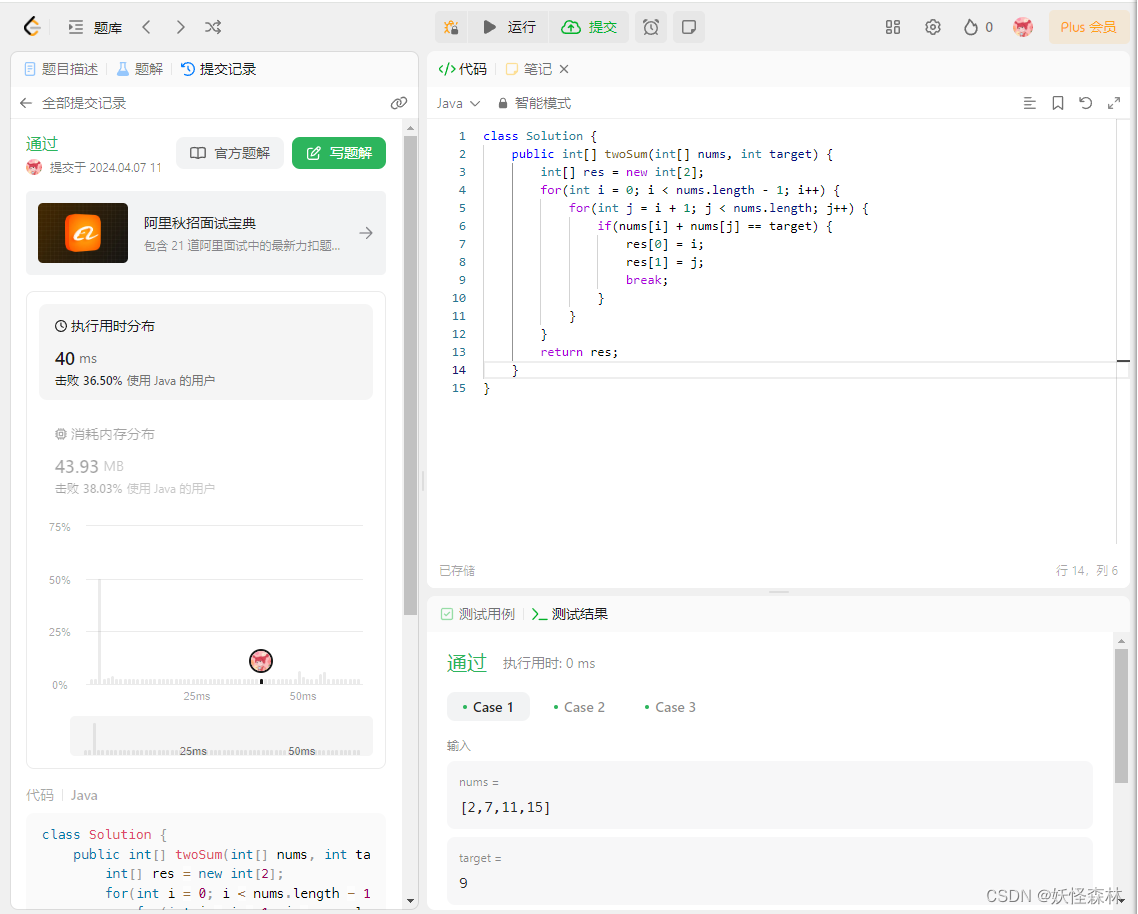Copy submission link icon

coord(398,103)
